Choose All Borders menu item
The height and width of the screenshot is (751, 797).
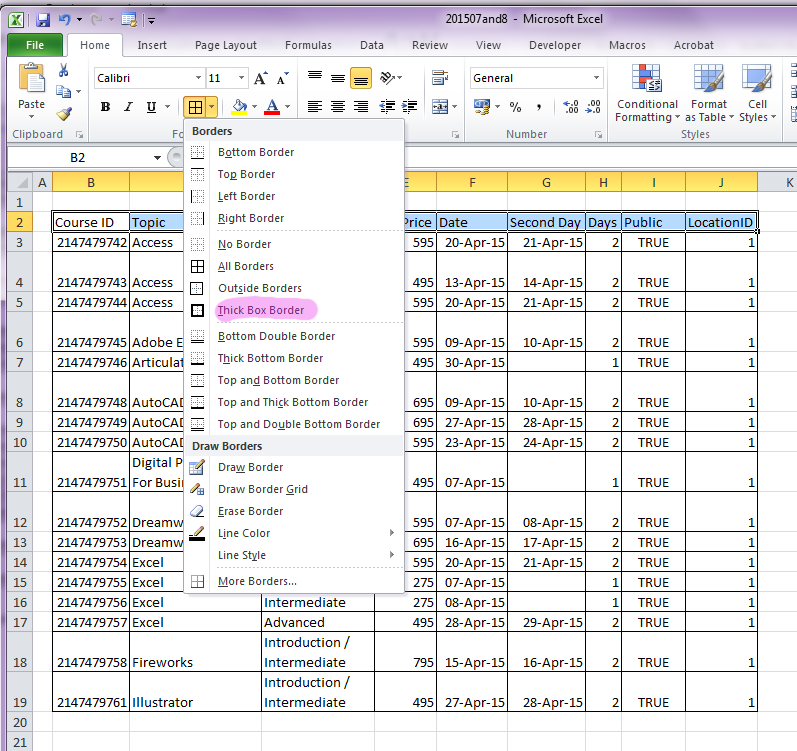[x=293, y=266]
